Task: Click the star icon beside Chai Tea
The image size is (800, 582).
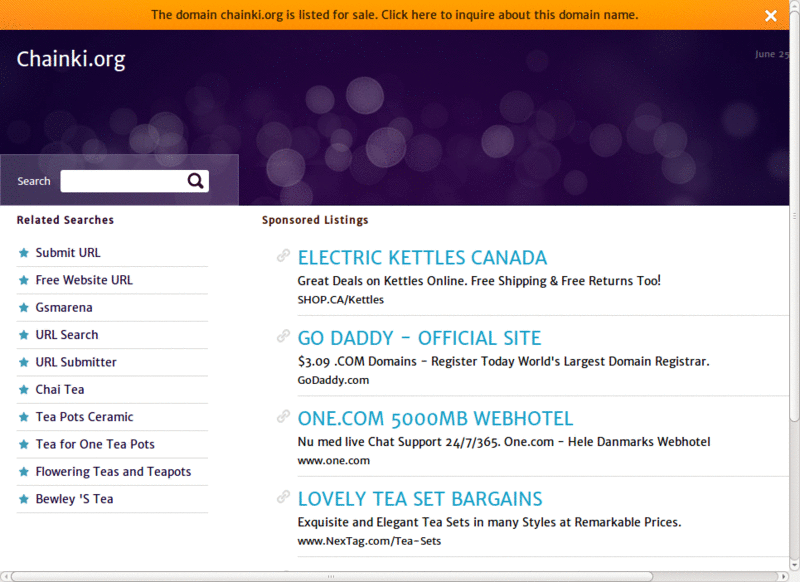Action: tap(23, 390)
